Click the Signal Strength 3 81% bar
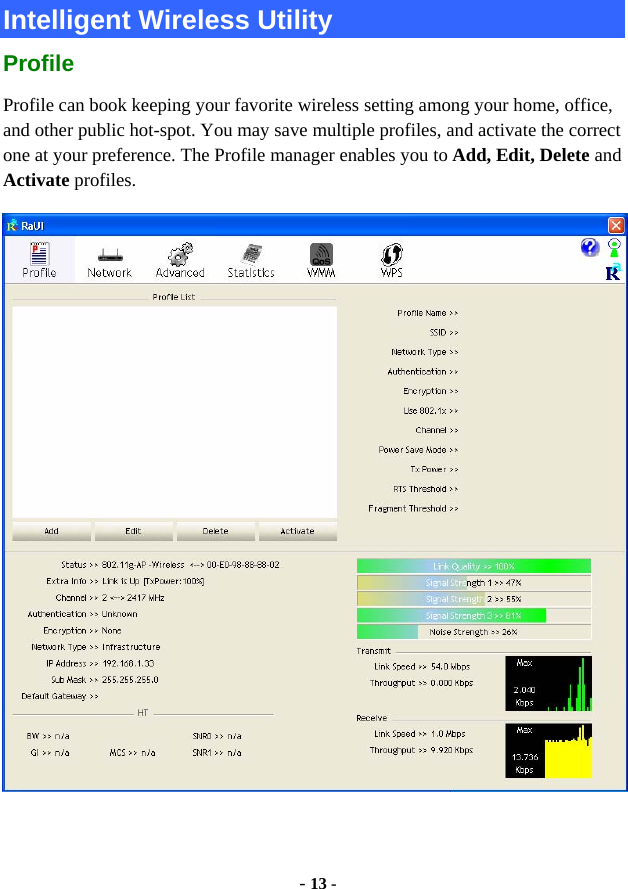 pos(474,615)
